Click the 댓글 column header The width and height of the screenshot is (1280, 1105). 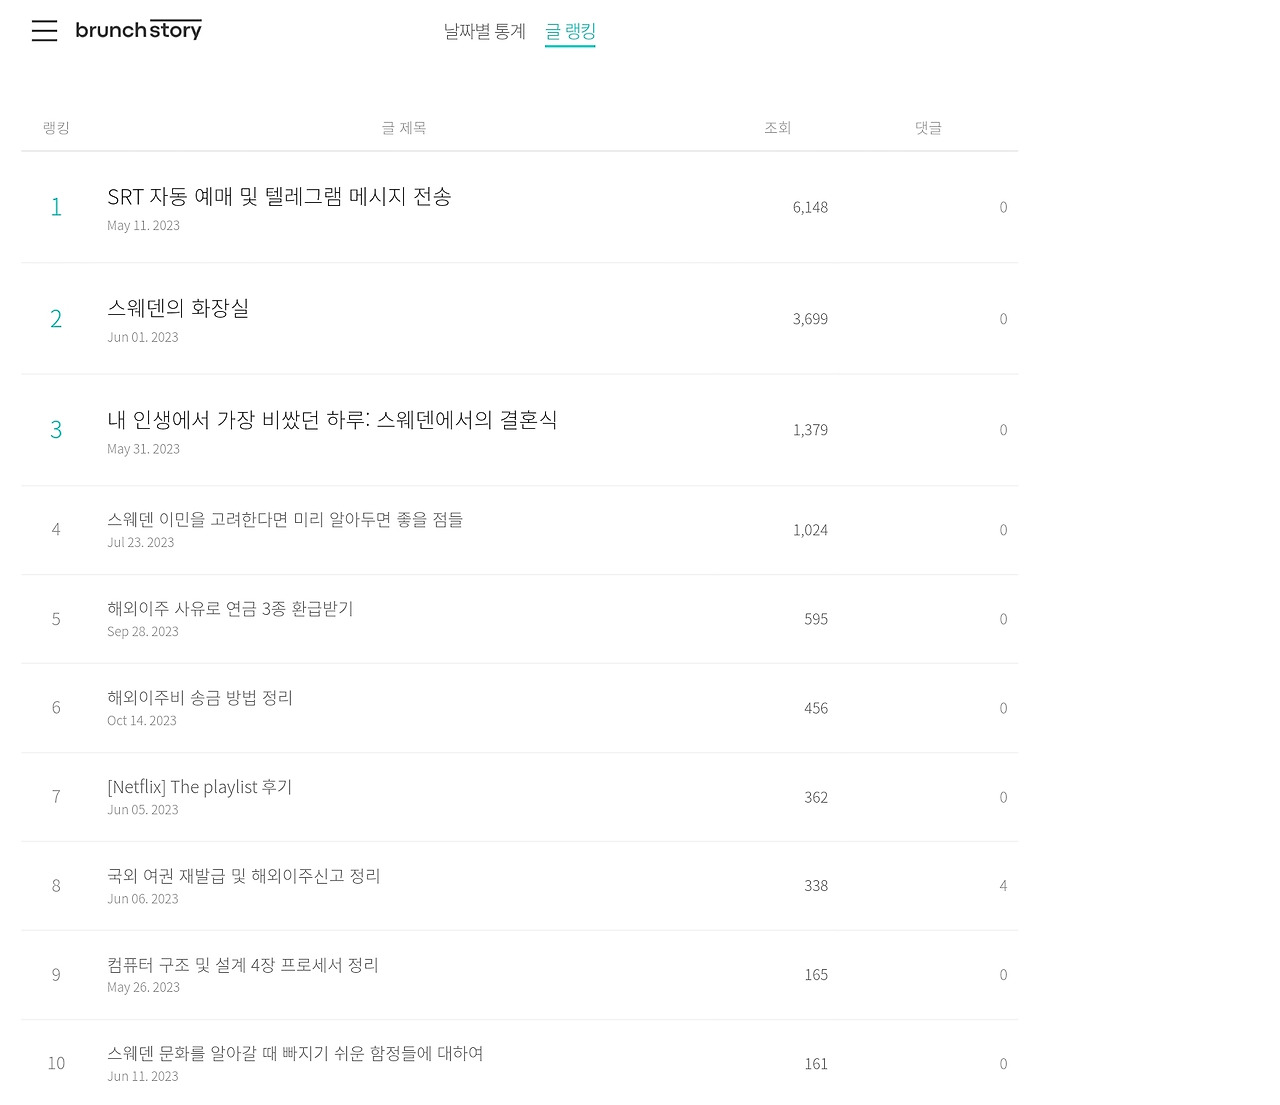928,127
